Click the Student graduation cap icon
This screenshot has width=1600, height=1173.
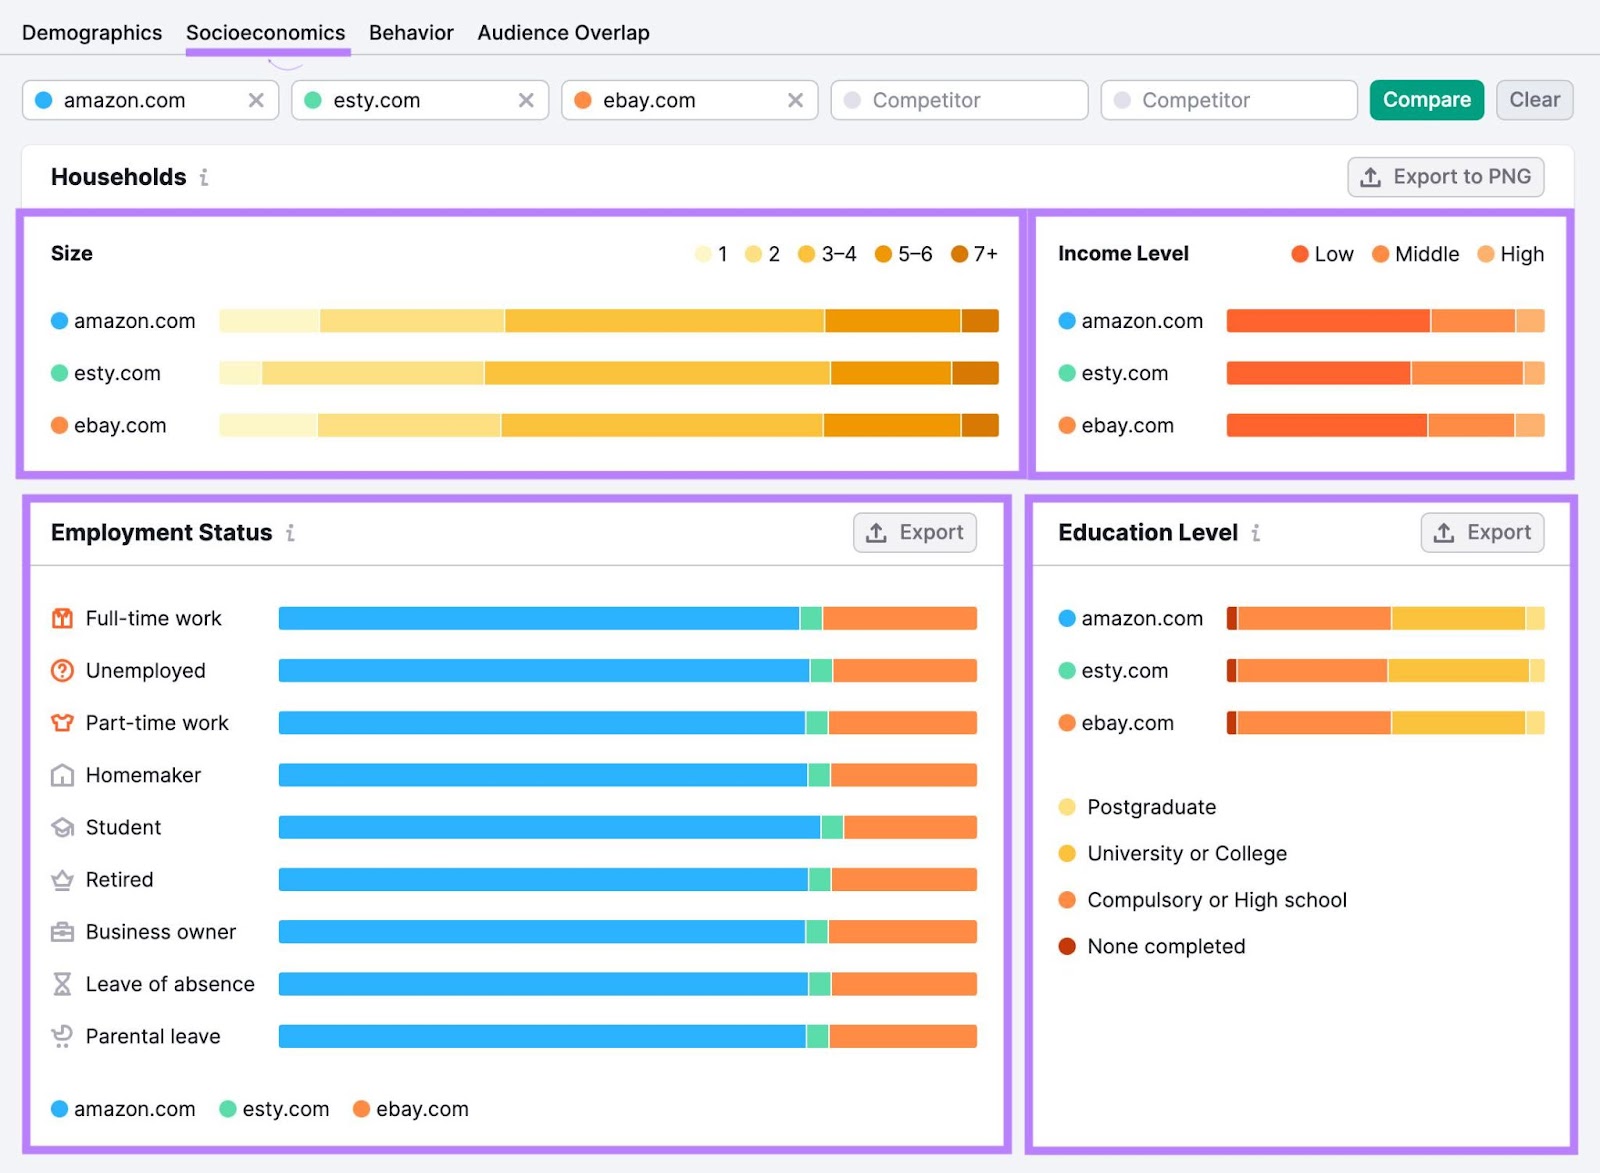pyautogui.click(x=61, y=827)
